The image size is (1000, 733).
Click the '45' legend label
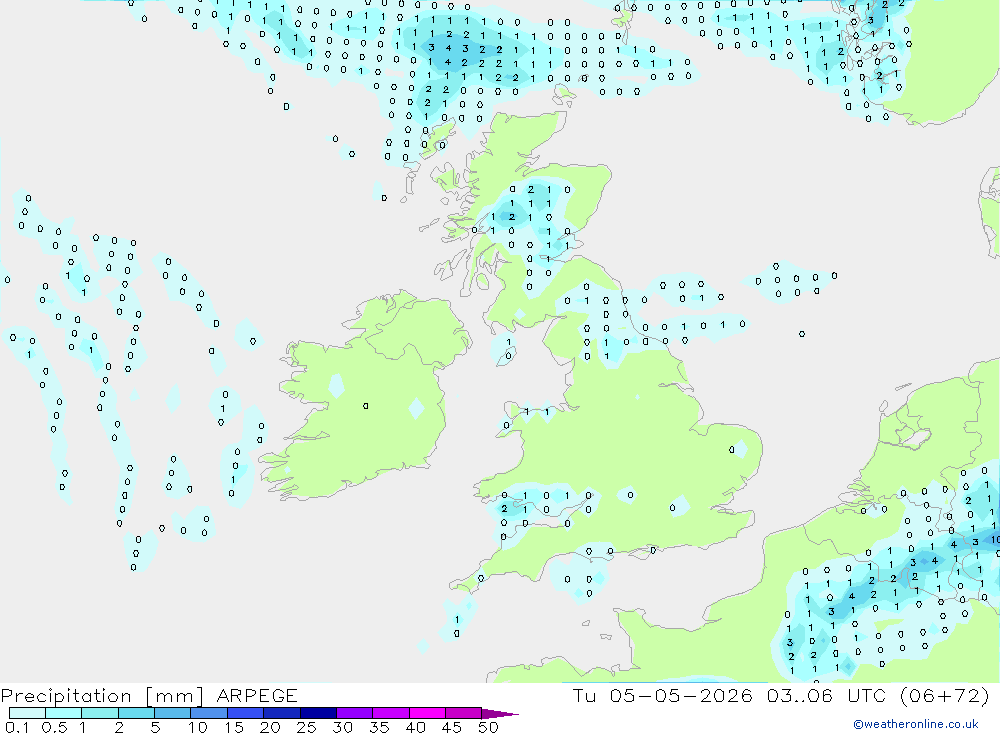pyautogui.click(x=452, y=727)
